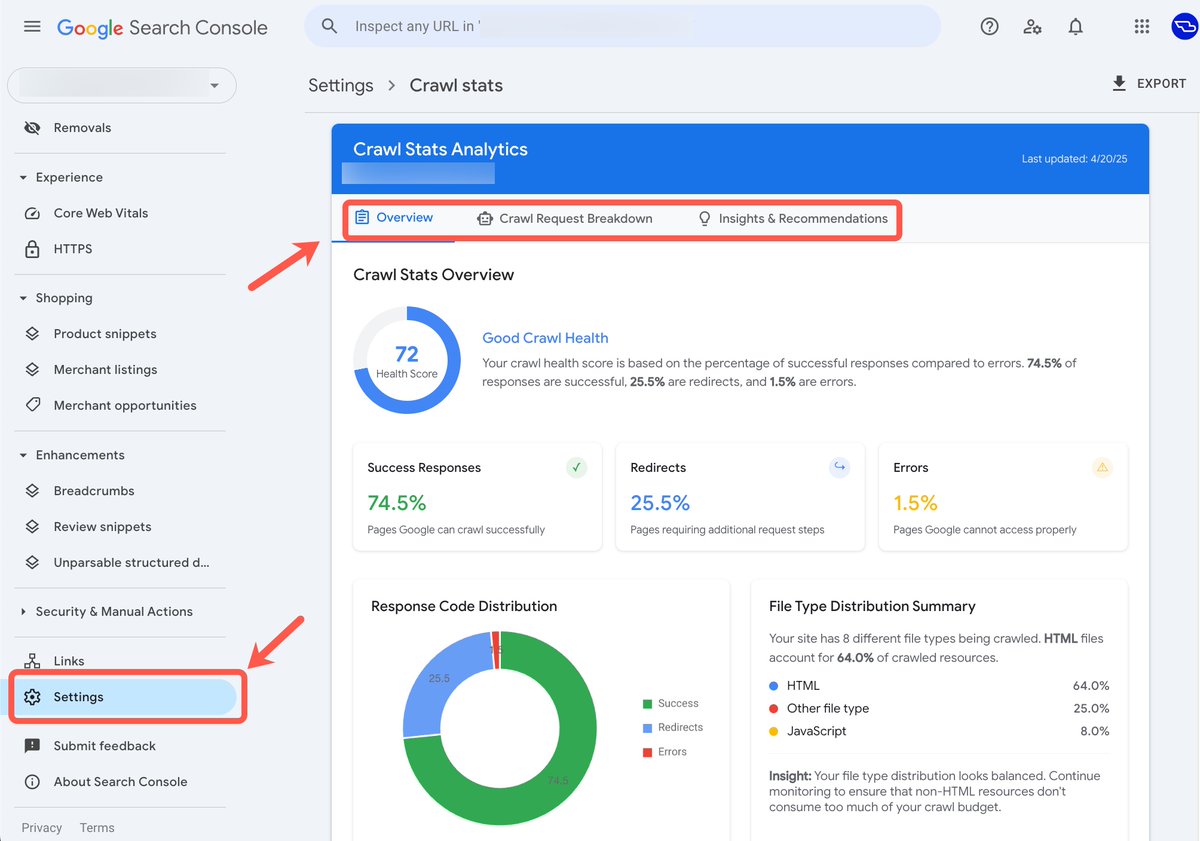This screenshot has width=1200, height=841.
Task: Open the account avatar menu
Action: tap(1184, 27)
